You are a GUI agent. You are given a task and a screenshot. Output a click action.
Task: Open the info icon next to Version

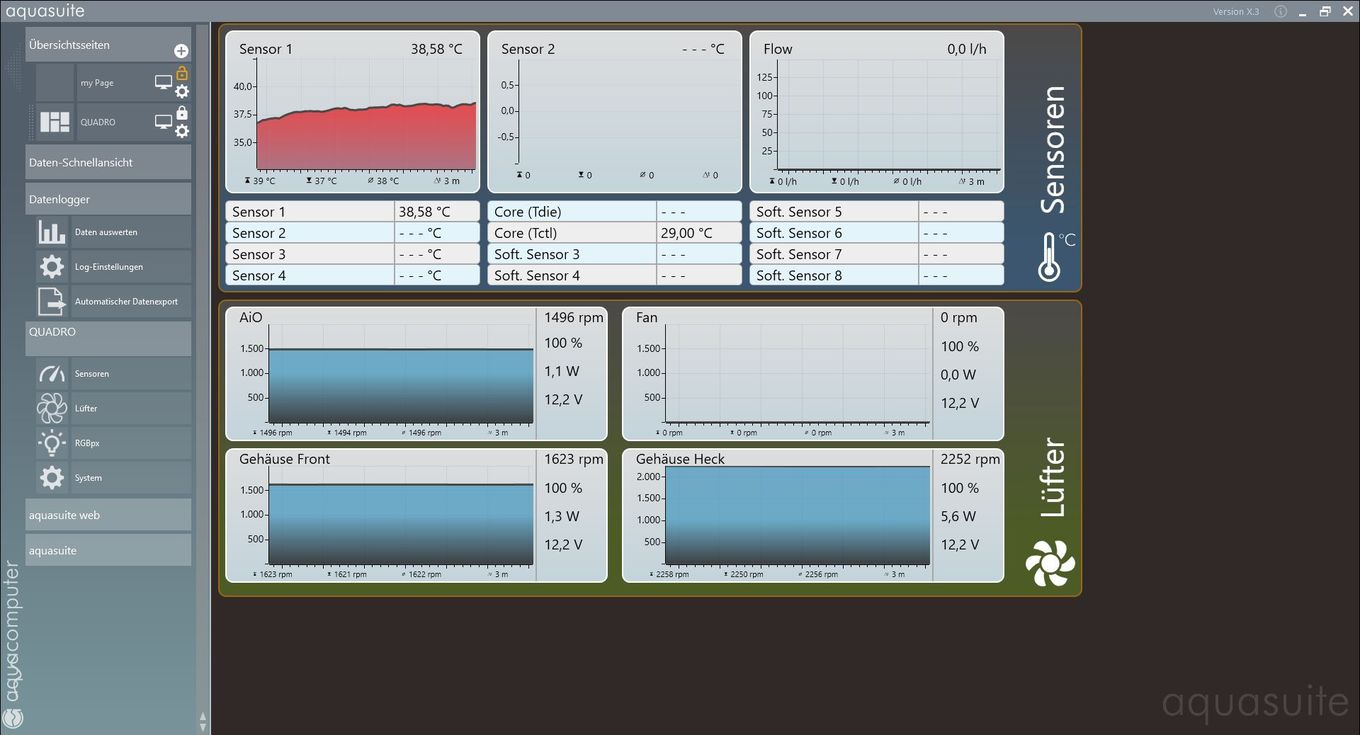1281,11
